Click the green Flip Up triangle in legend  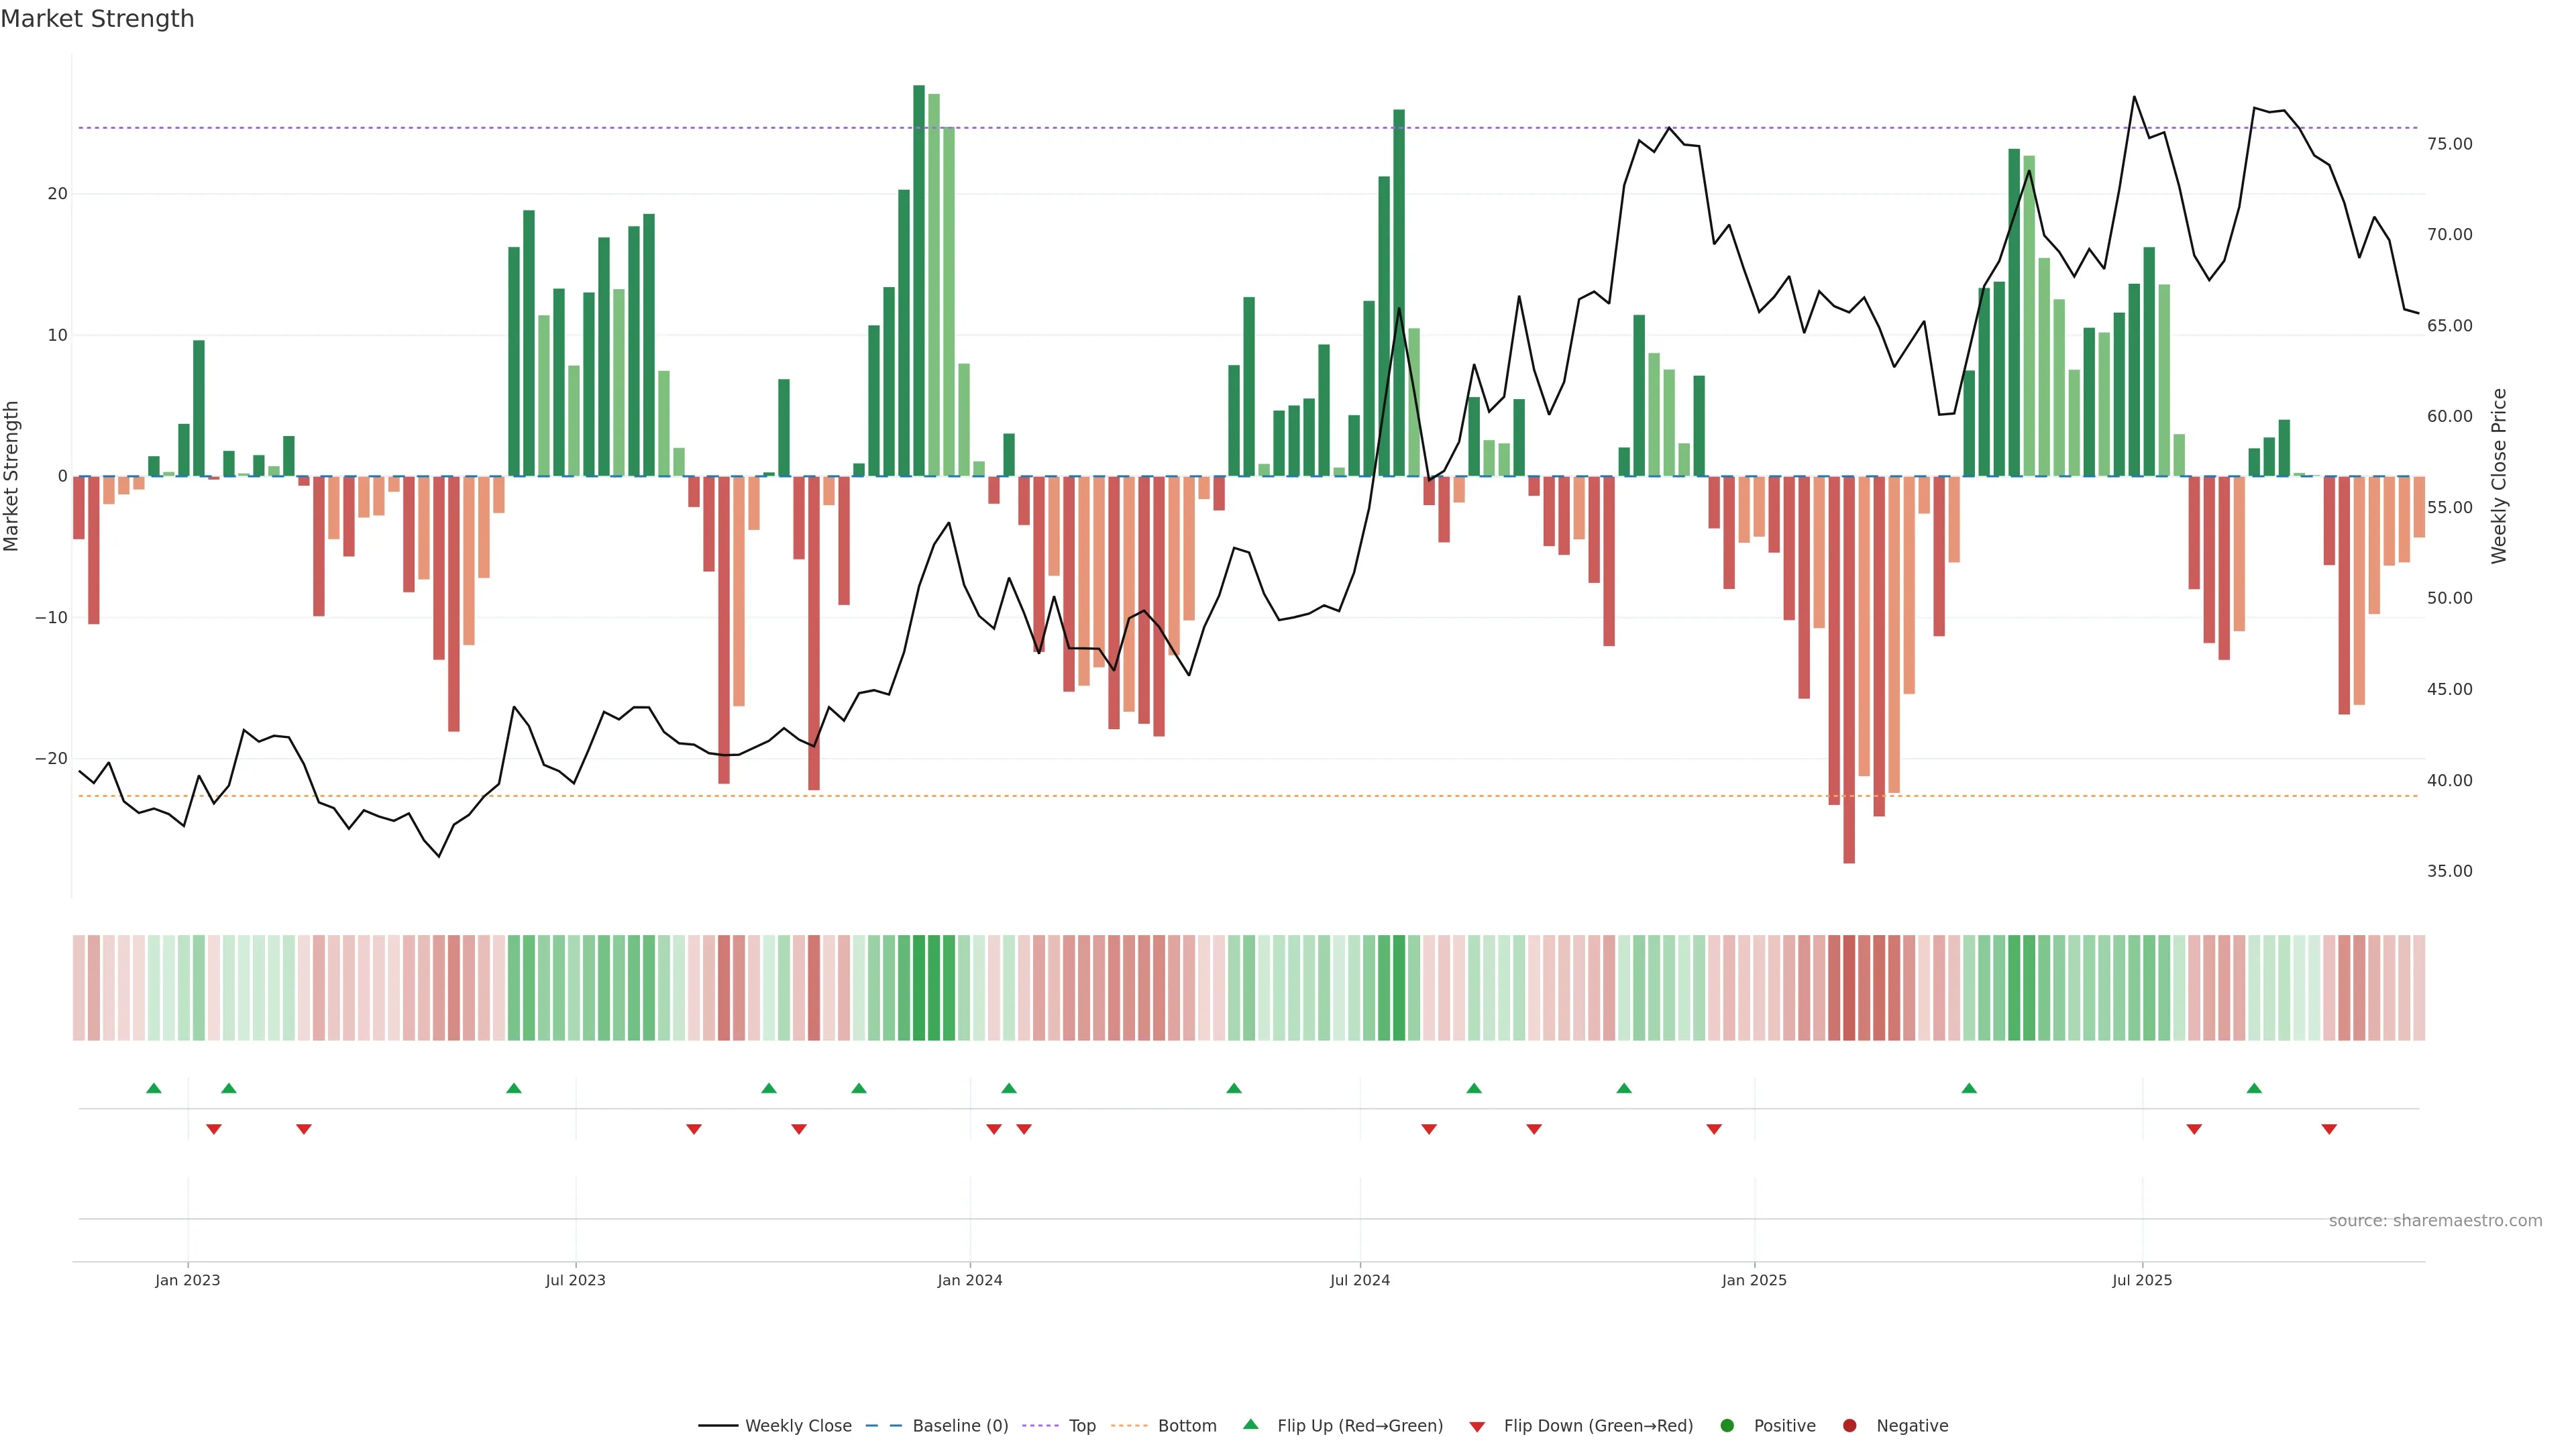[1250, 1424]
